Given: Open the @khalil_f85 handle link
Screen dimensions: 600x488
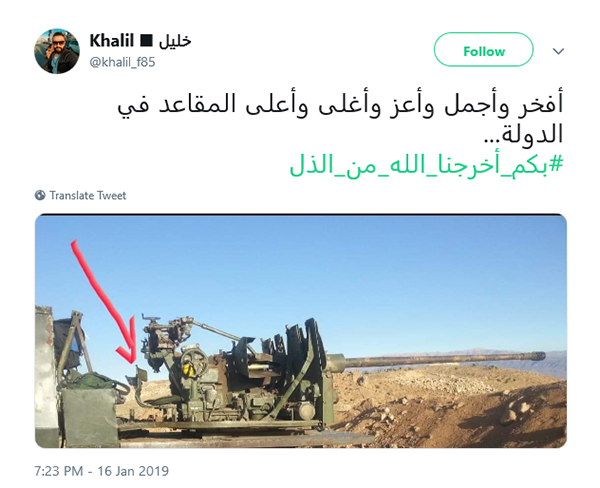Looking at the screenshot, I should (x=122, y=62).
